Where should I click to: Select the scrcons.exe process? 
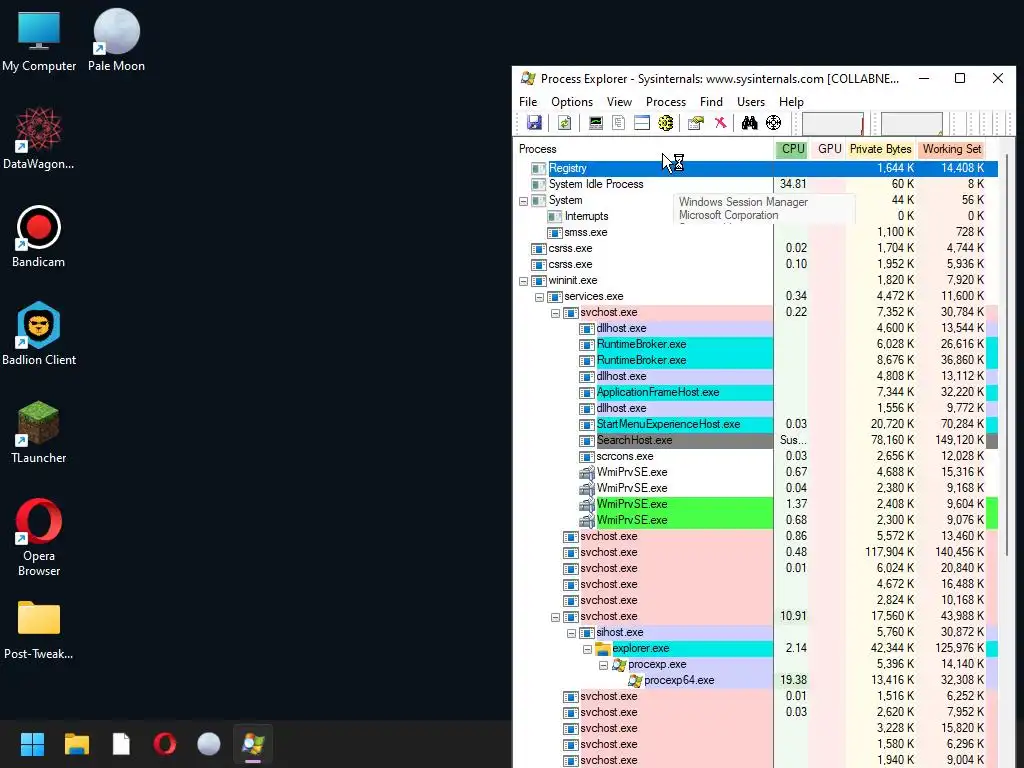(756, 456)
